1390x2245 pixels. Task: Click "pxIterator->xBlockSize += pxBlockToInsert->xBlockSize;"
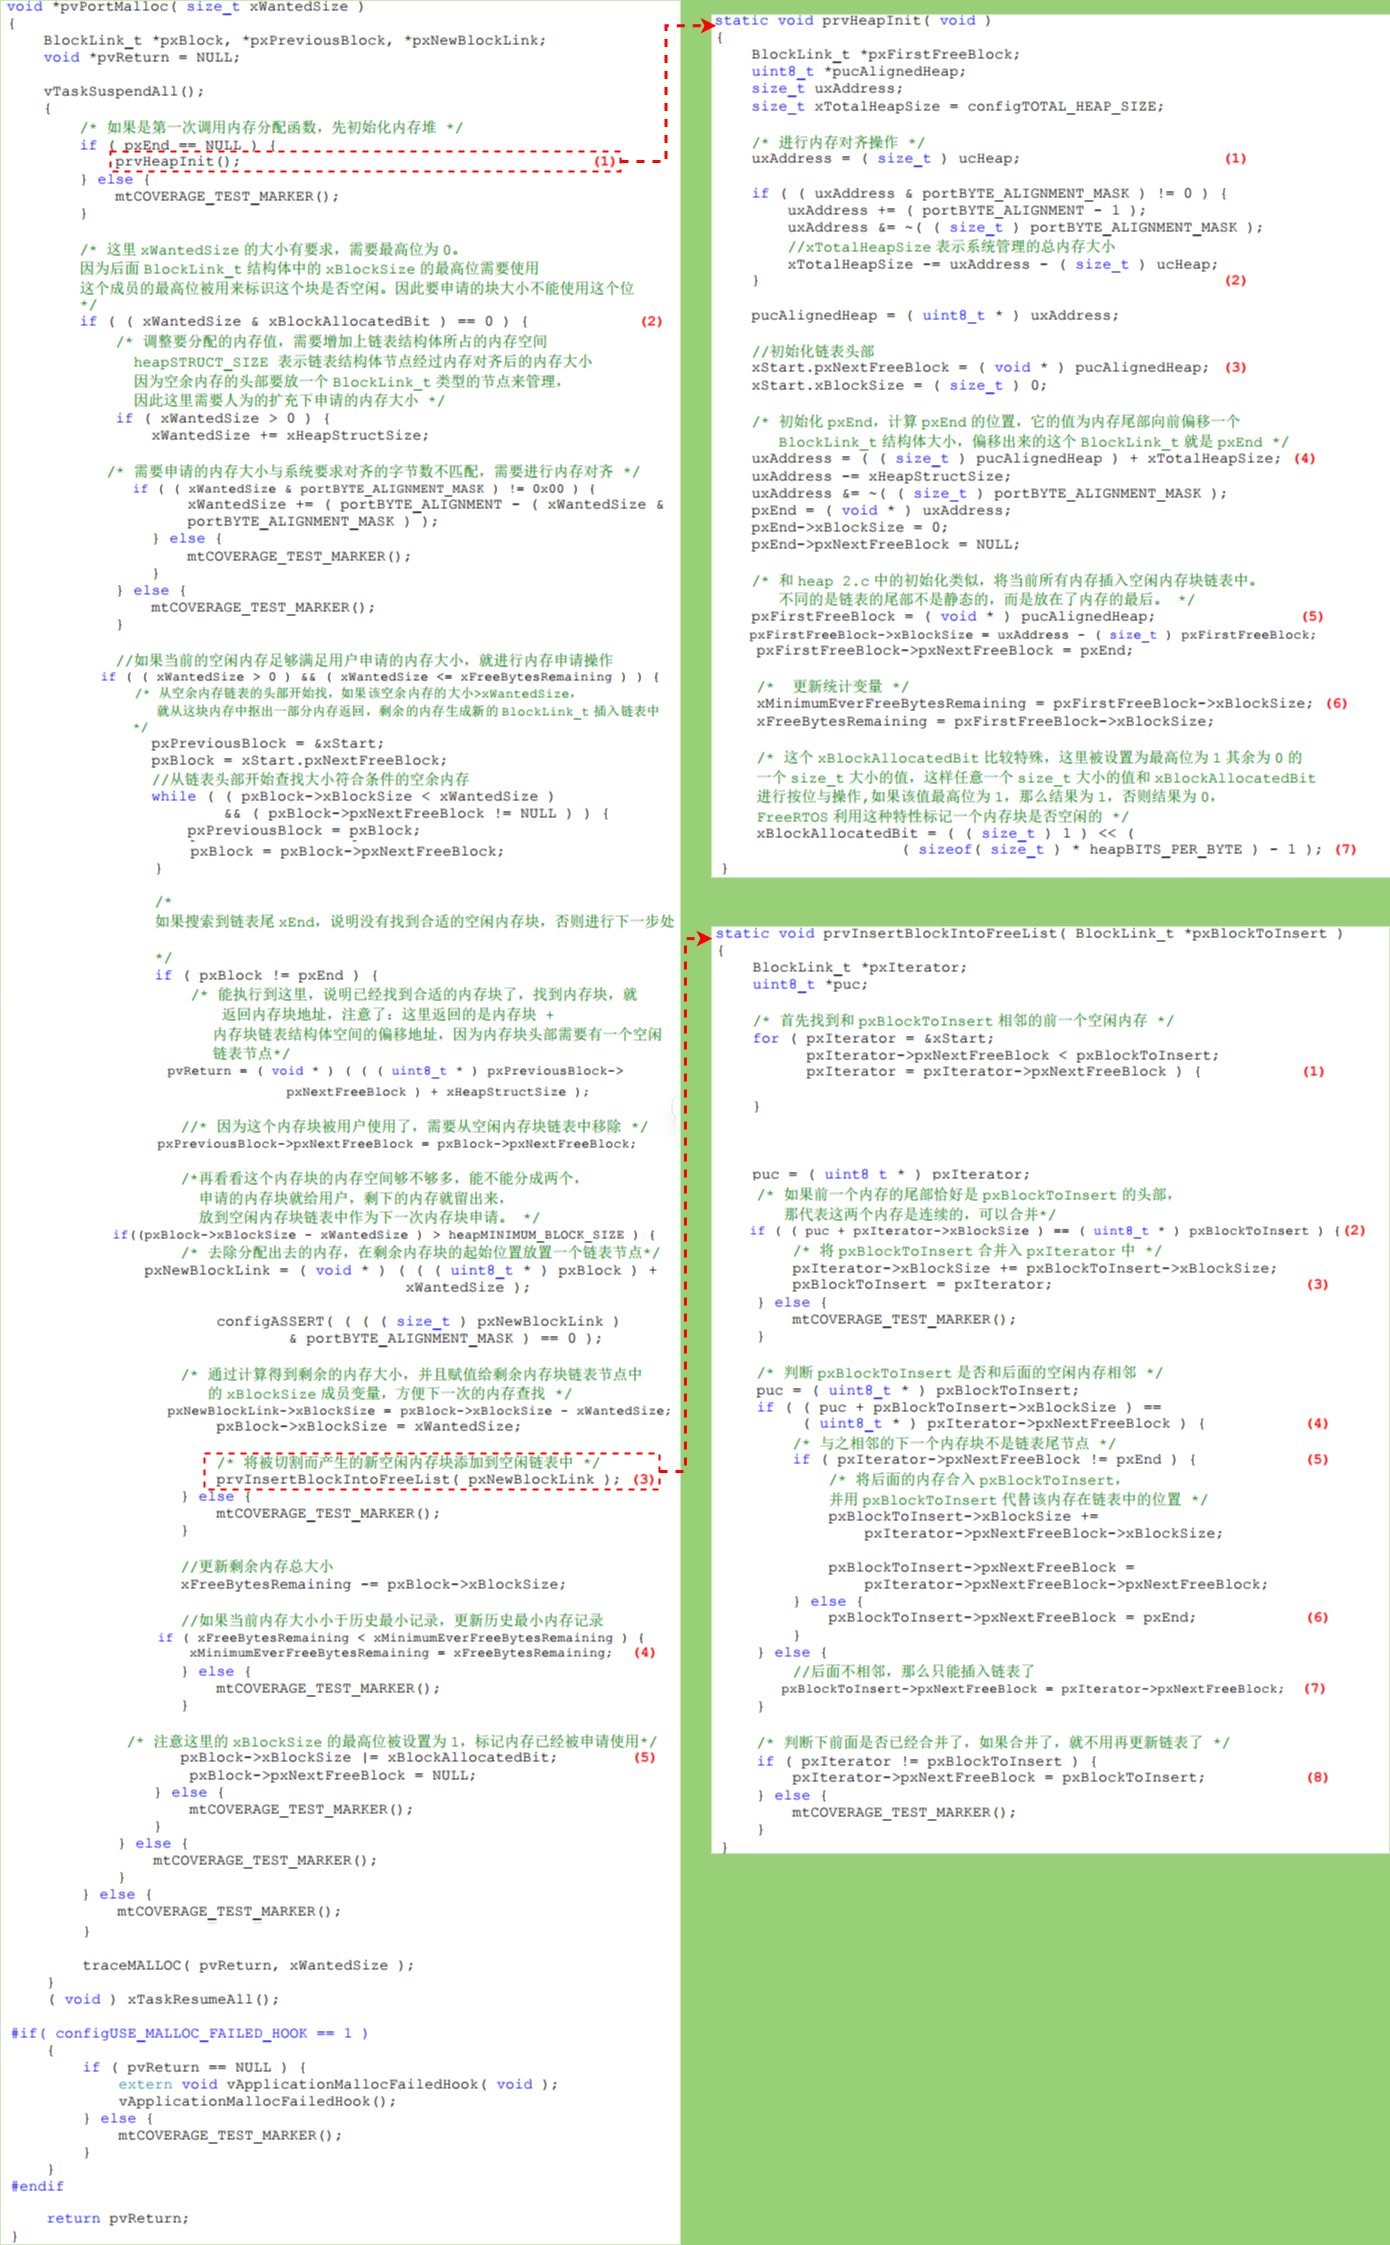1034,1269
